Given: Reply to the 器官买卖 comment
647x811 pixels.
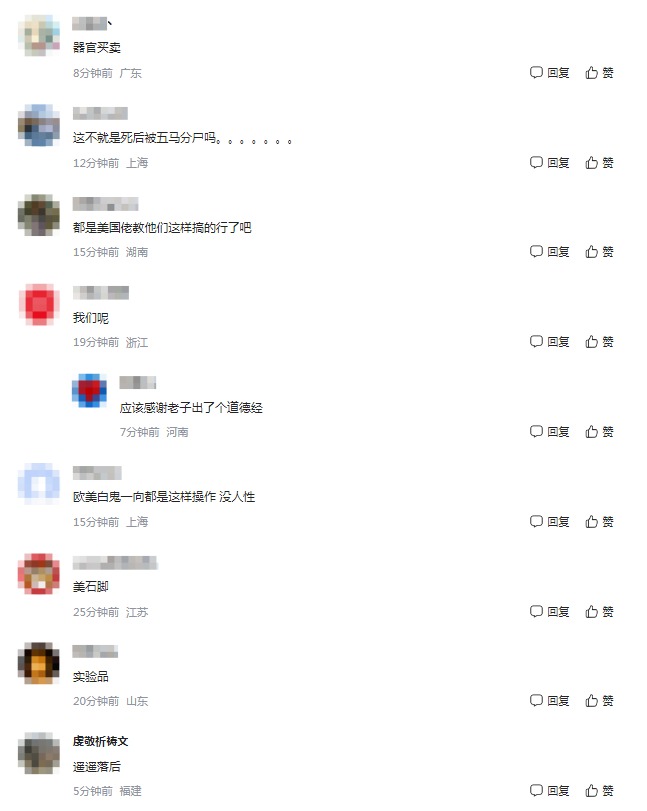Looking at the screenshot, I should pyautogui.click(x=549, y=72).
